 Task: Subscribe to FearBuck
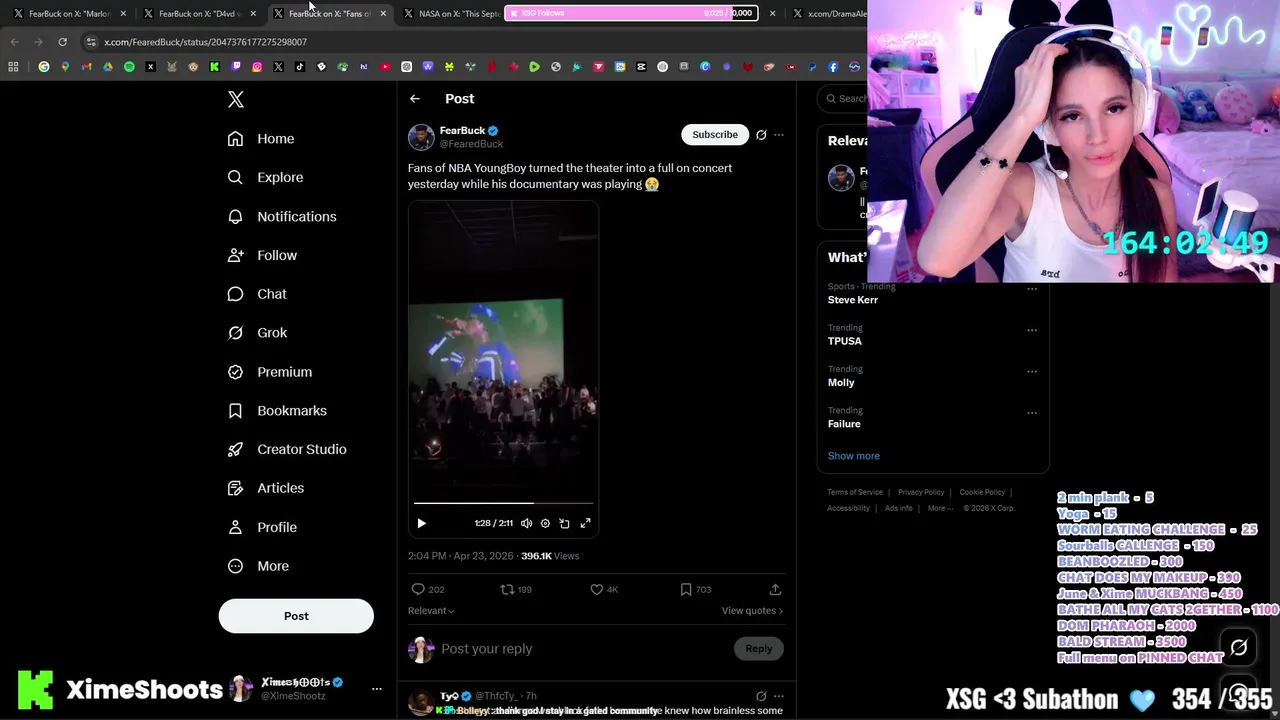click(715, 134)
